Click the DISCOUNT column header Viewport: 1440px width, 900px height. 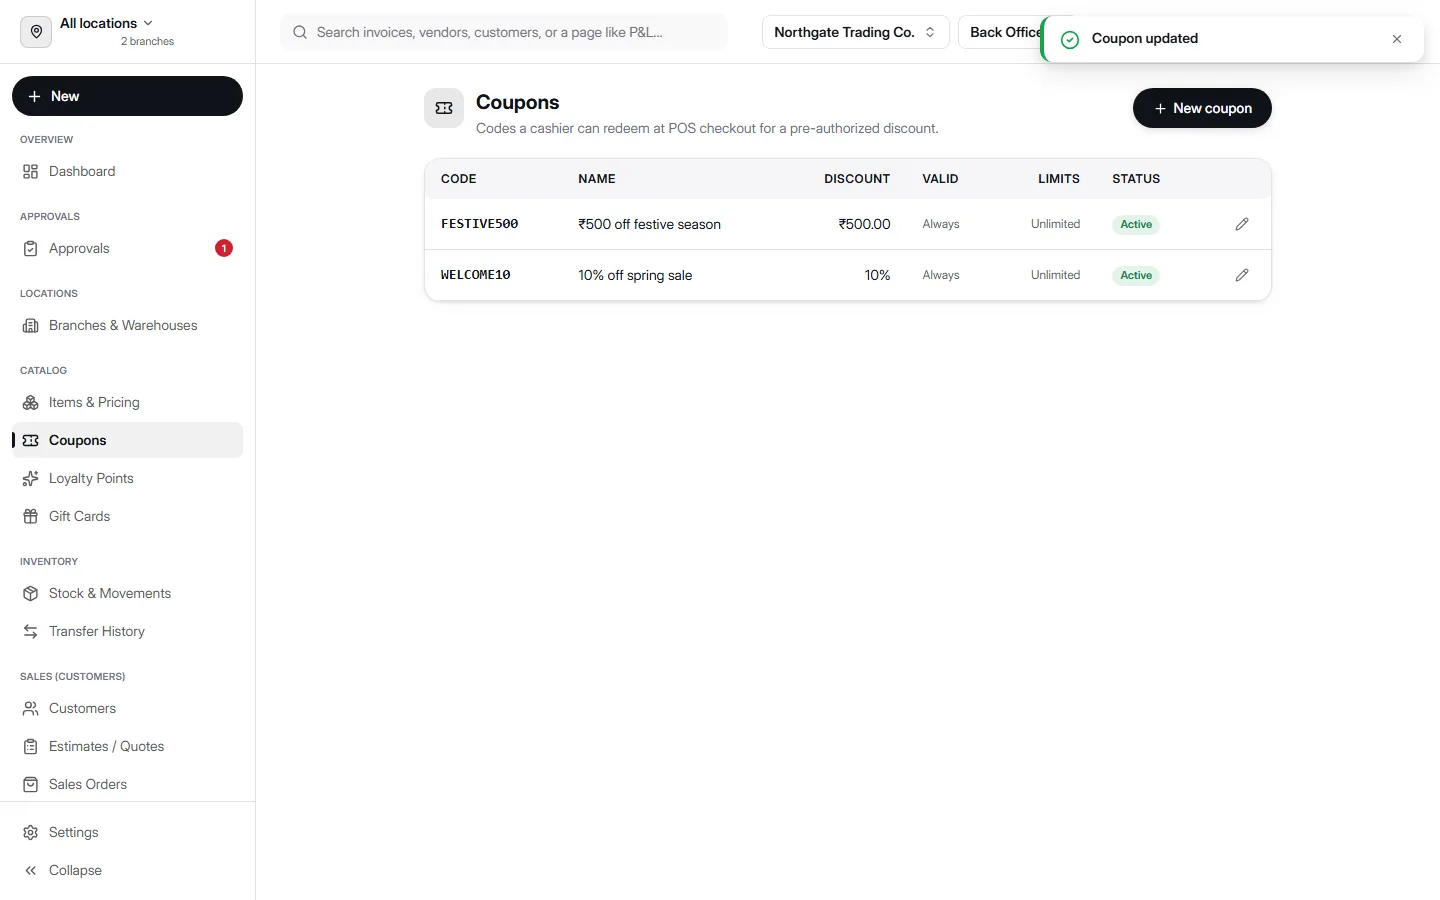tap(857, 179)
